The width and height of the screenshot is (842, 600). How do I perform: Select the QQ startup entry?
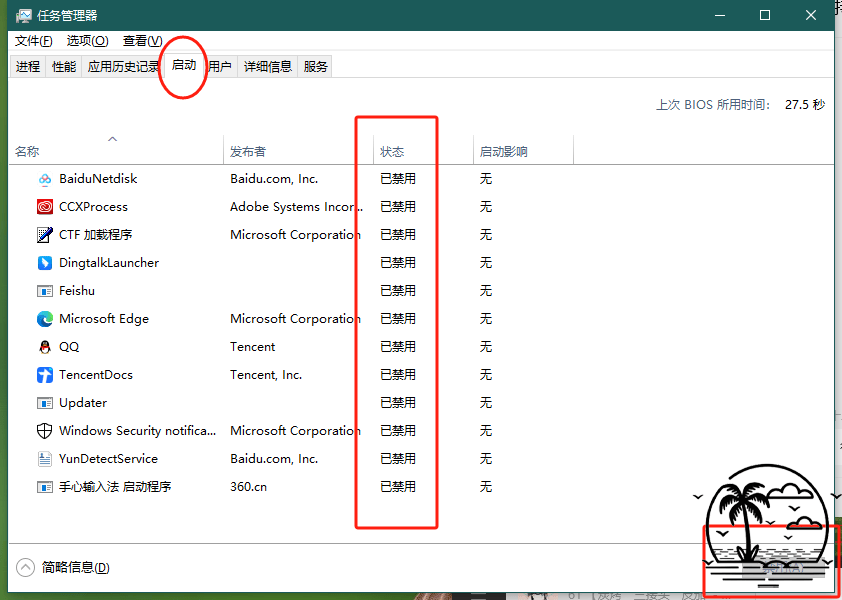(x=420, y=347)
